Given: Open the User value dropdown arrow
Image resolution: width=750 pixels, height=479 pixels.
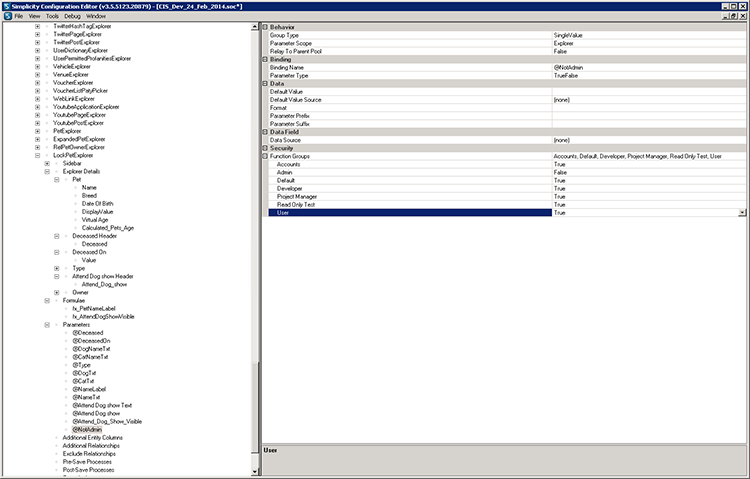Looking at the screenshot, I should tap(742, 213).
